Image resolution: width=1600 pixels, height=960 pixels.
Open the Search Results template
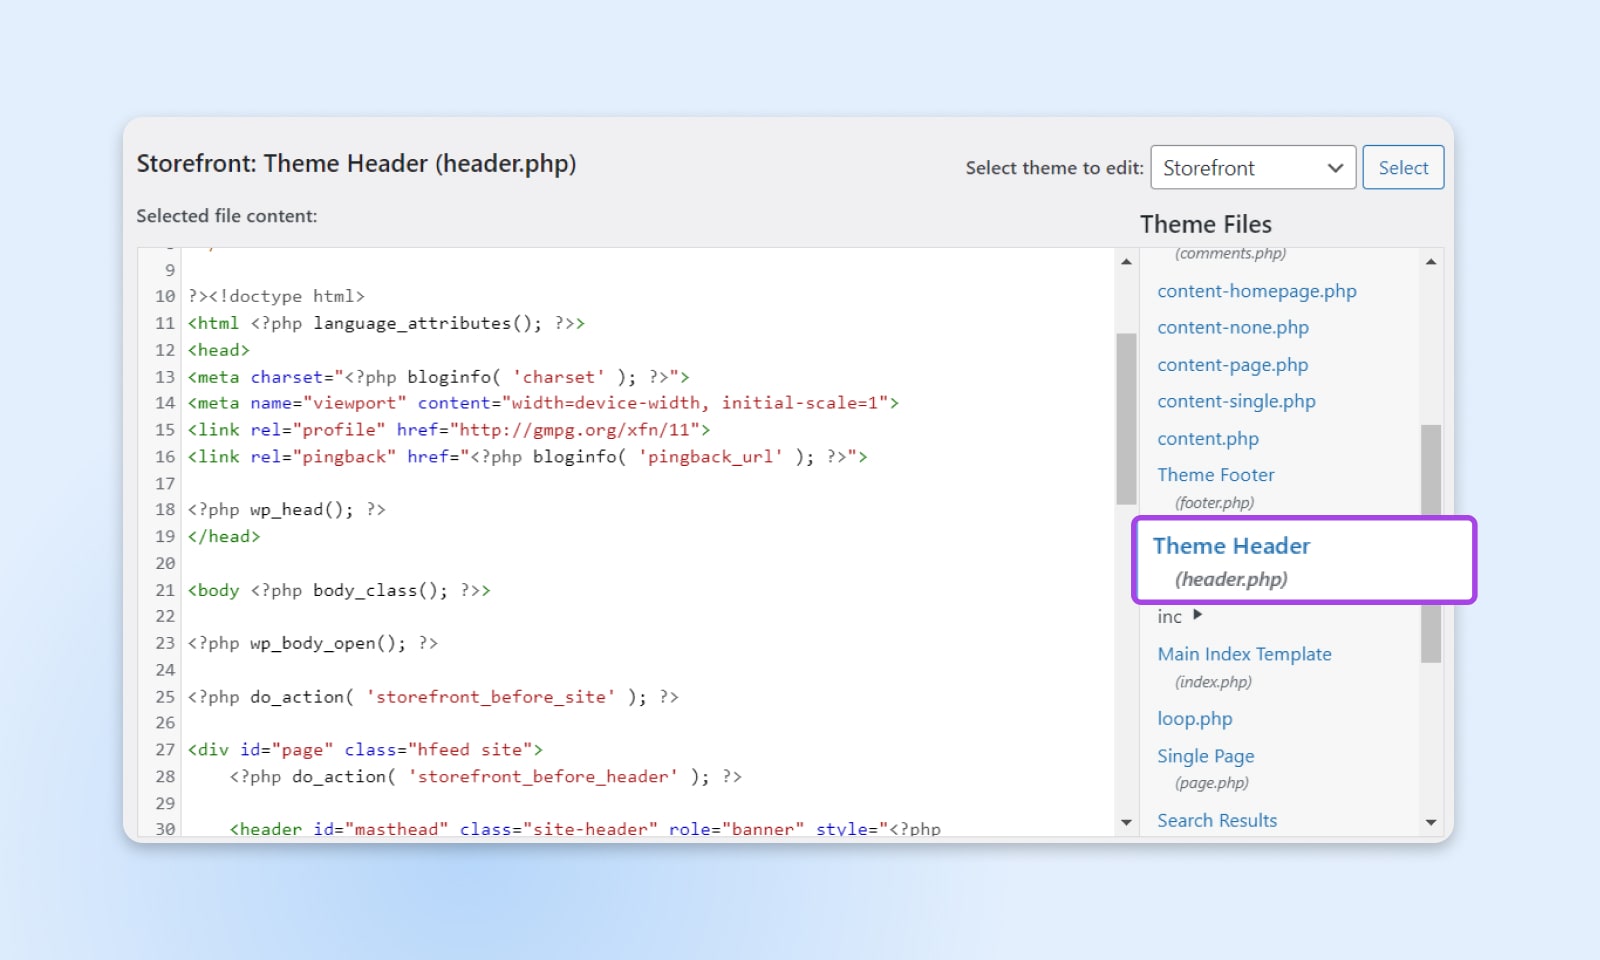pos(1216,820)
